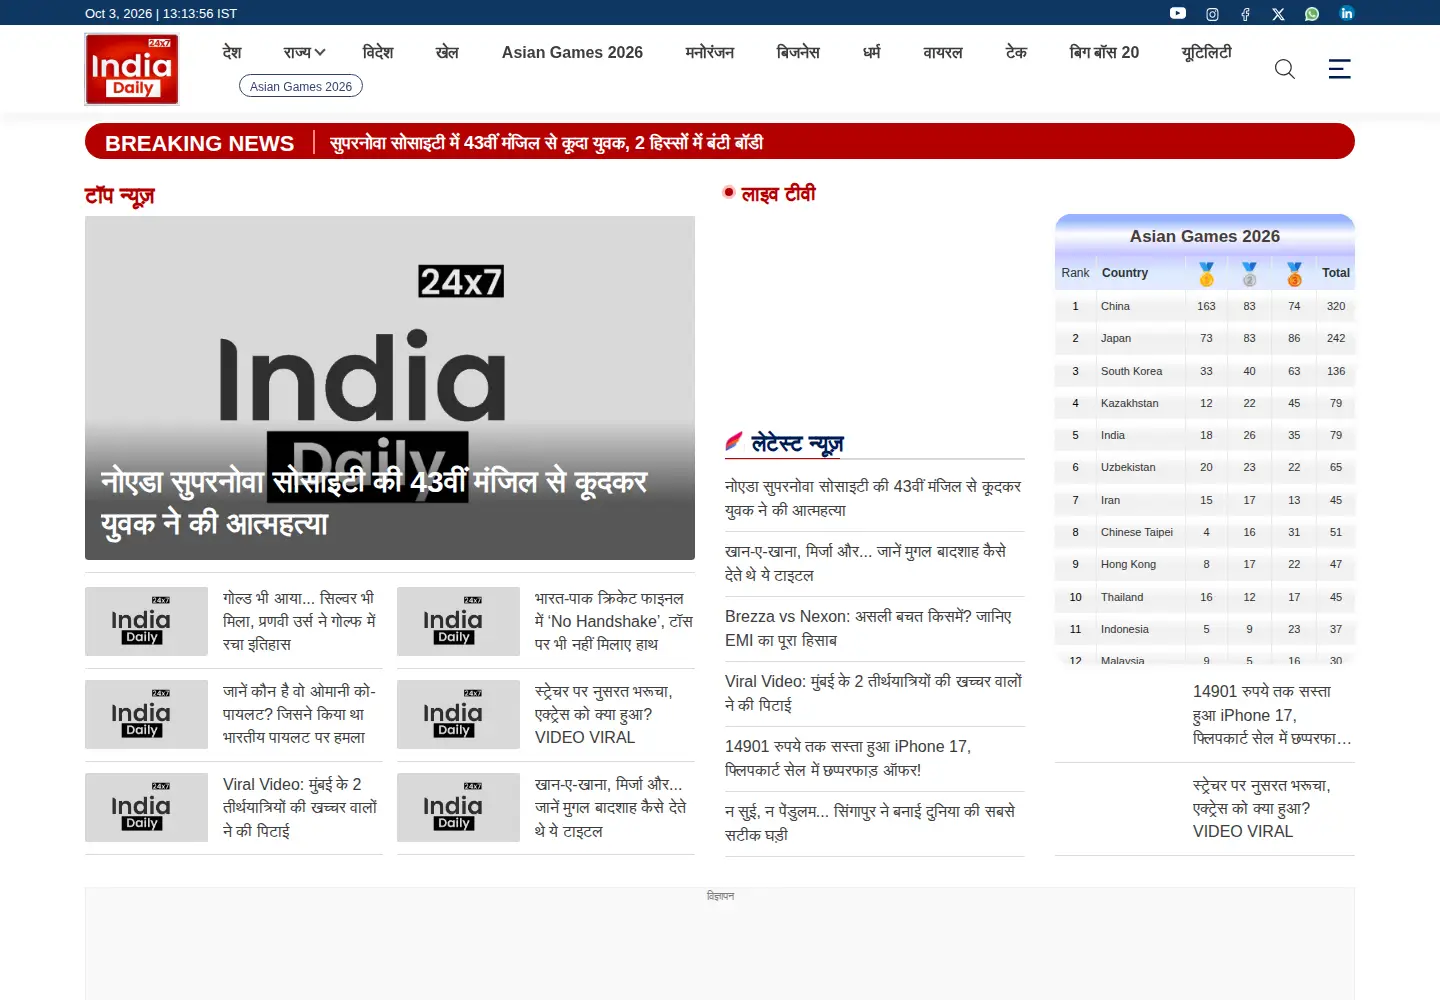Open the बिग बॉस 20 menu item

[x=1104, y=52]
